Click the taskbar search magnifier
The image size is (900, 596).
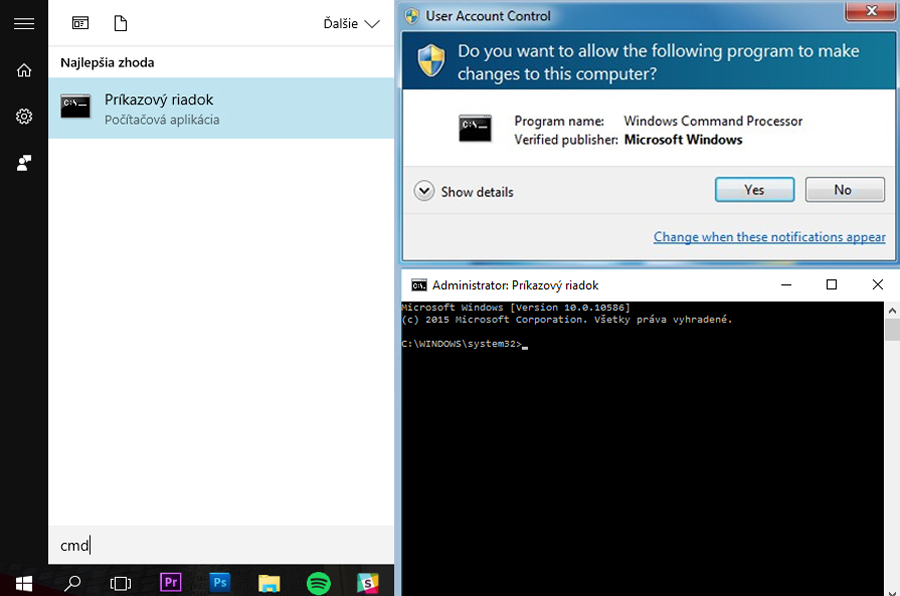tap(72, 583)
